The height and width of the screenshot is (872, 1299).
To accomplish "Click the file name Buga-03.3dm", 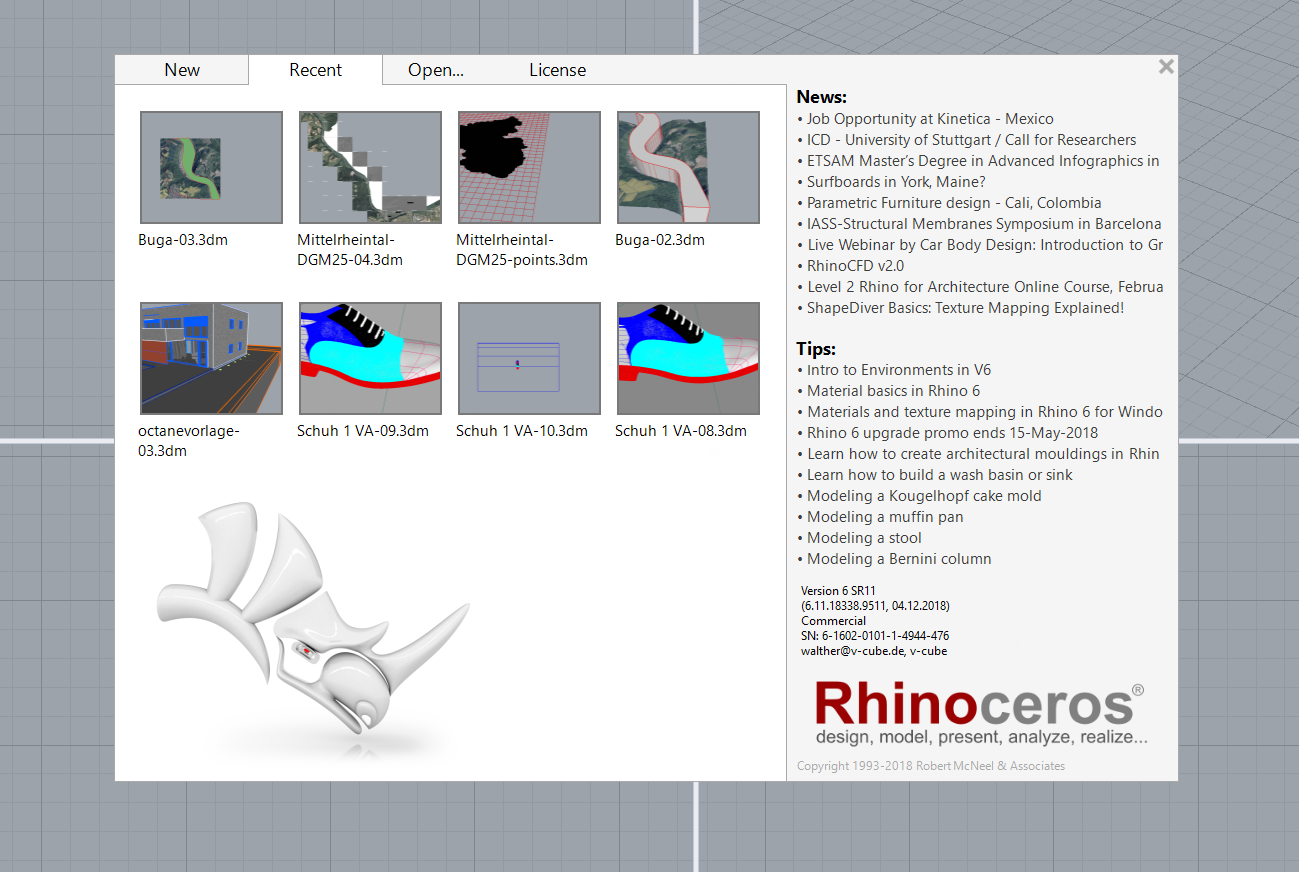I will (183, 240).
